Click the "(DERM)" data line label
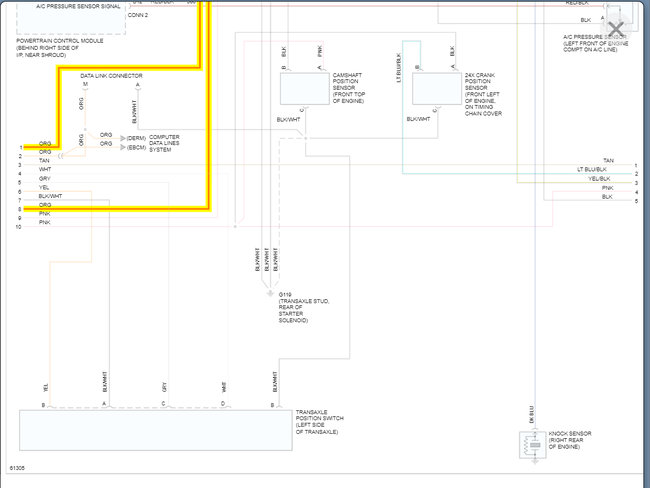The width and height of the screenshot is (650, 488). click(x=136, y=138)
